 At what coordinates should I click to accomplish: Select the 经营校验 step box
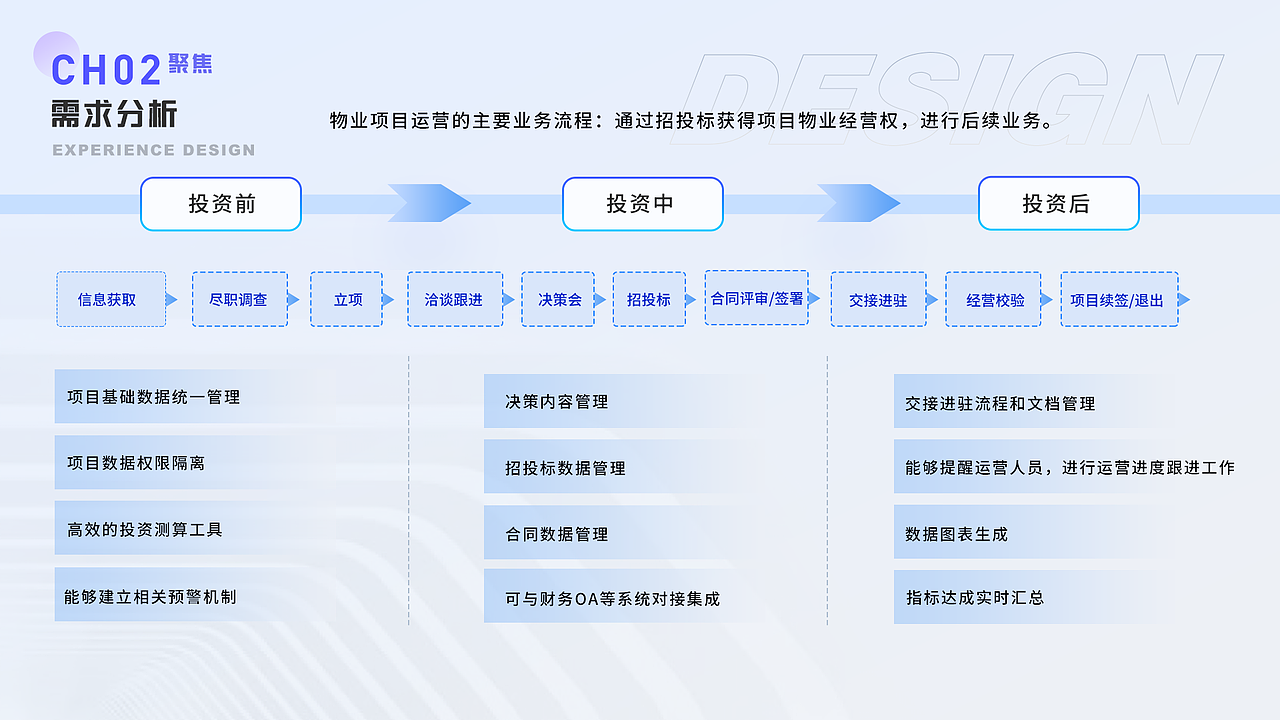(993, 299)
